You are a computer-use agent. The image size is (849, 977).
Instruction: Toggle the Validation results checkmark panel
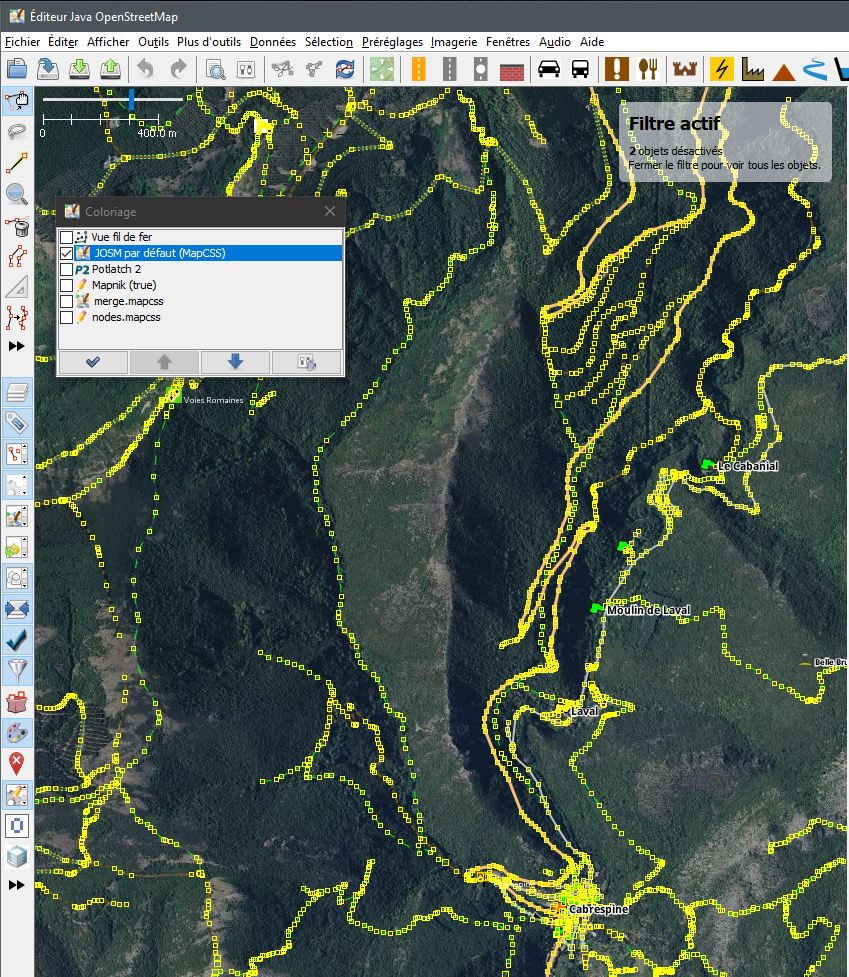point(17,640)
